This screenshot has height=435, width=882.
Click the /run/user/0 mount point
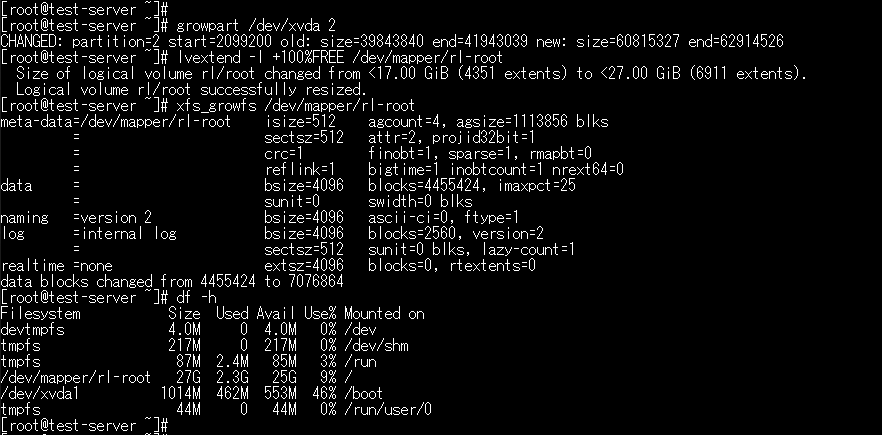tap(388, 409)
